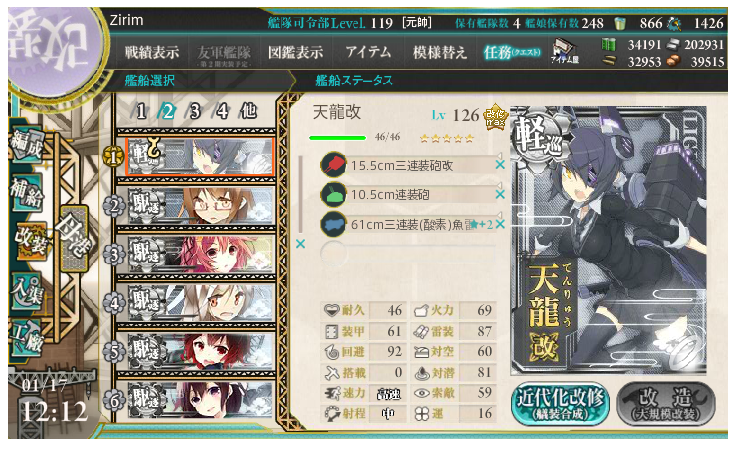Open the アイテム屋 item shop icon
The image size is (742, 450).
point(565,52)
